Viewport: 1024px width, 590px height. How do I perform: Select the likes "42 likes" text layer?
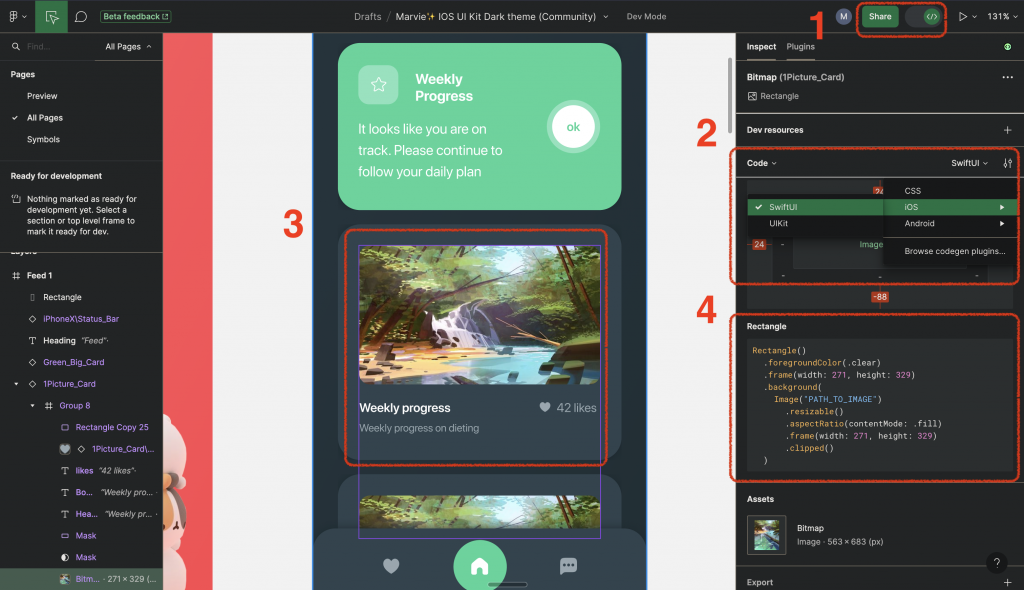click(104, 470)
